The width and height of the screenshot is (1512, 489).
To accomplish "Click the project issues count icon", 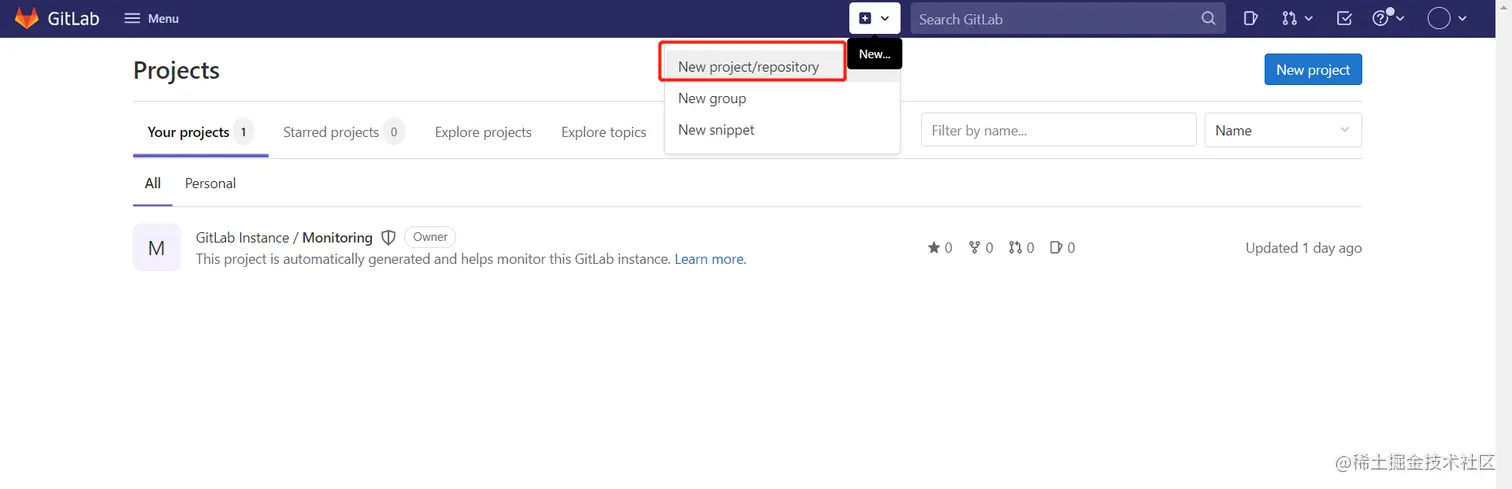I will point(1056,248).
